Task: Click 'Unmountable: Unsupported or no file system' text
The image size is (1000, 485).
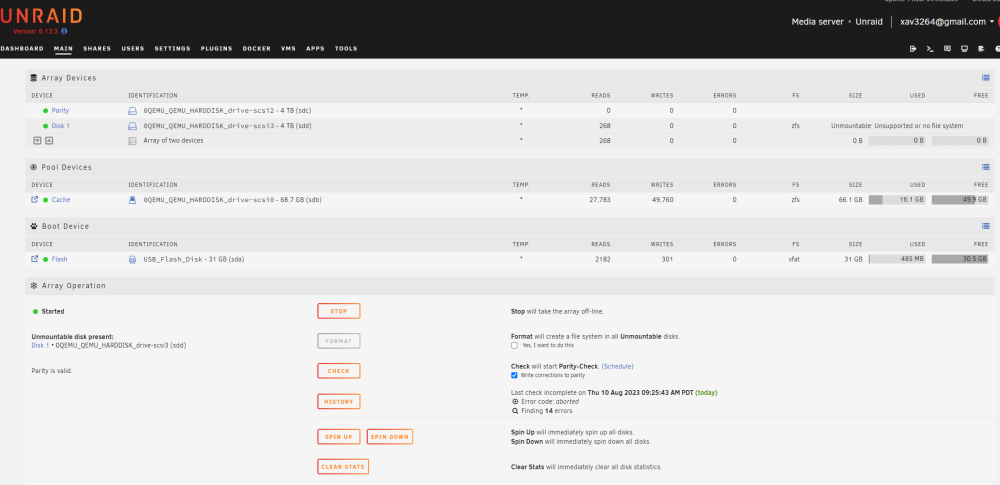Action: [x=897, y=126]
